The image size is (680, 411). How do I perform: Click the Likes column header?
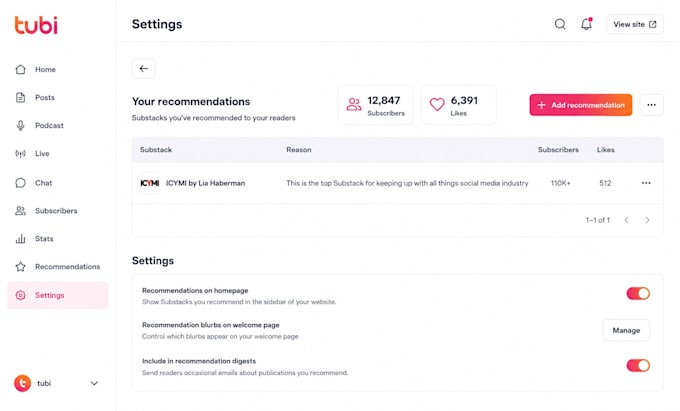[x=605, y=150]
